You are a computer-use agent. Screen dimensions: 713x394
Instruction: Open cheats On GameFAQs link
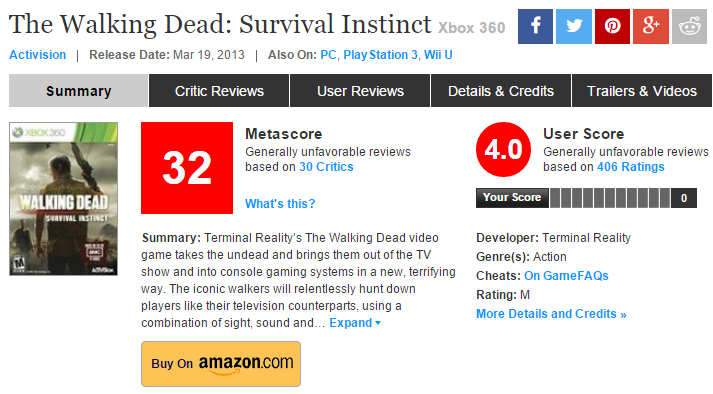[x=566, y=276]
